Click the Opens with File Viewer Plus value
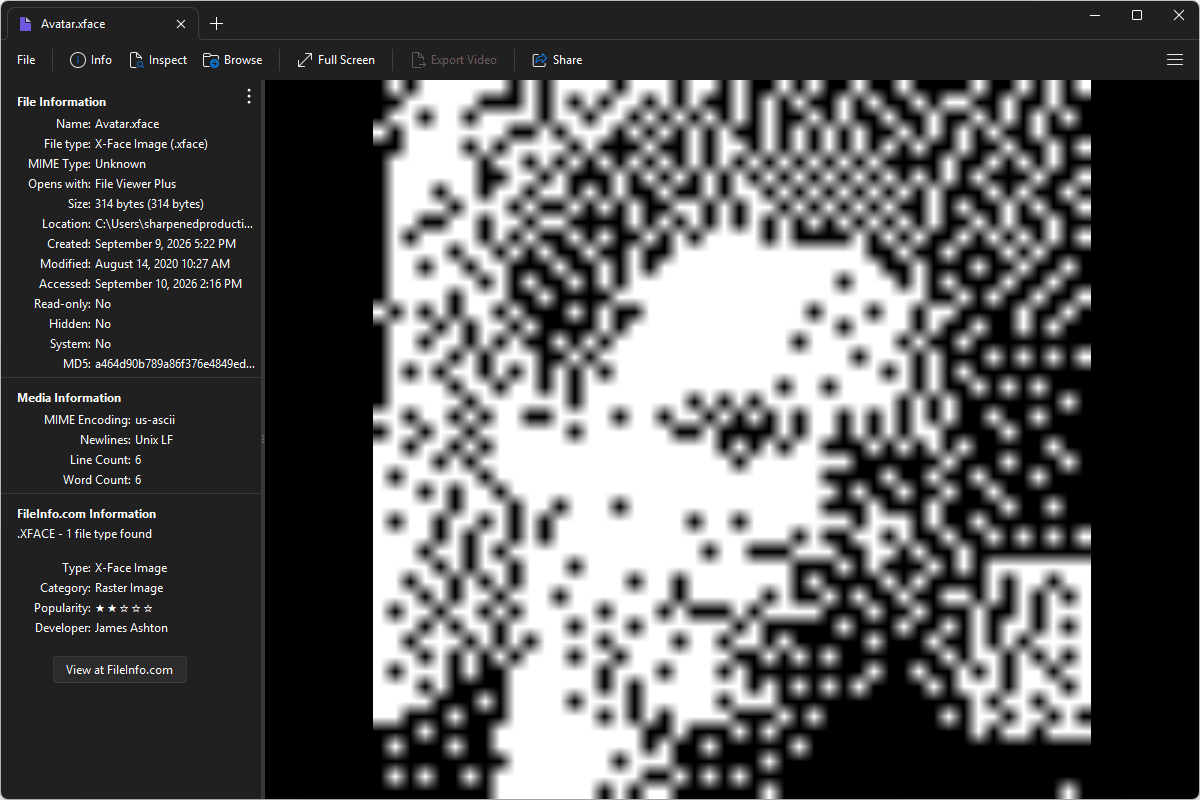Viewport: 1200px width, 800px height. pos(135,184)
